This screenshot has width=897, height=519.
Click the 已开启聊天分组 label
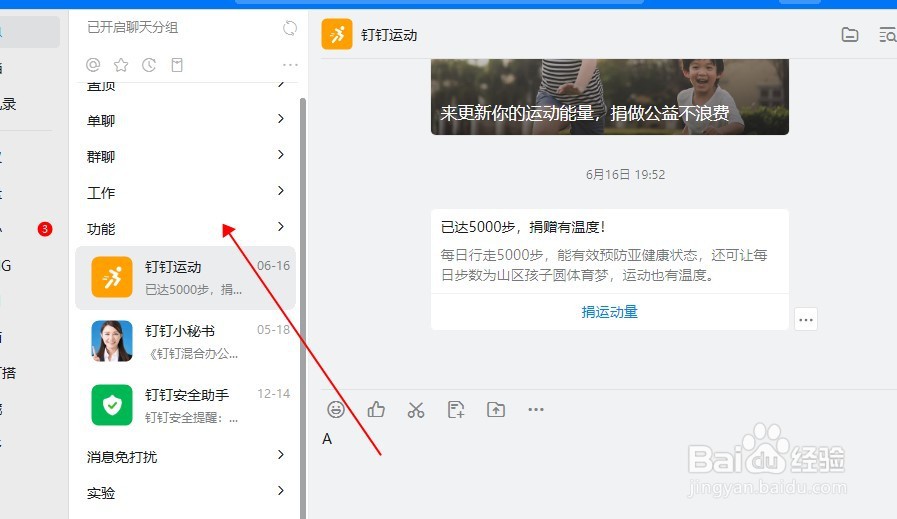[x=133, y=27]
